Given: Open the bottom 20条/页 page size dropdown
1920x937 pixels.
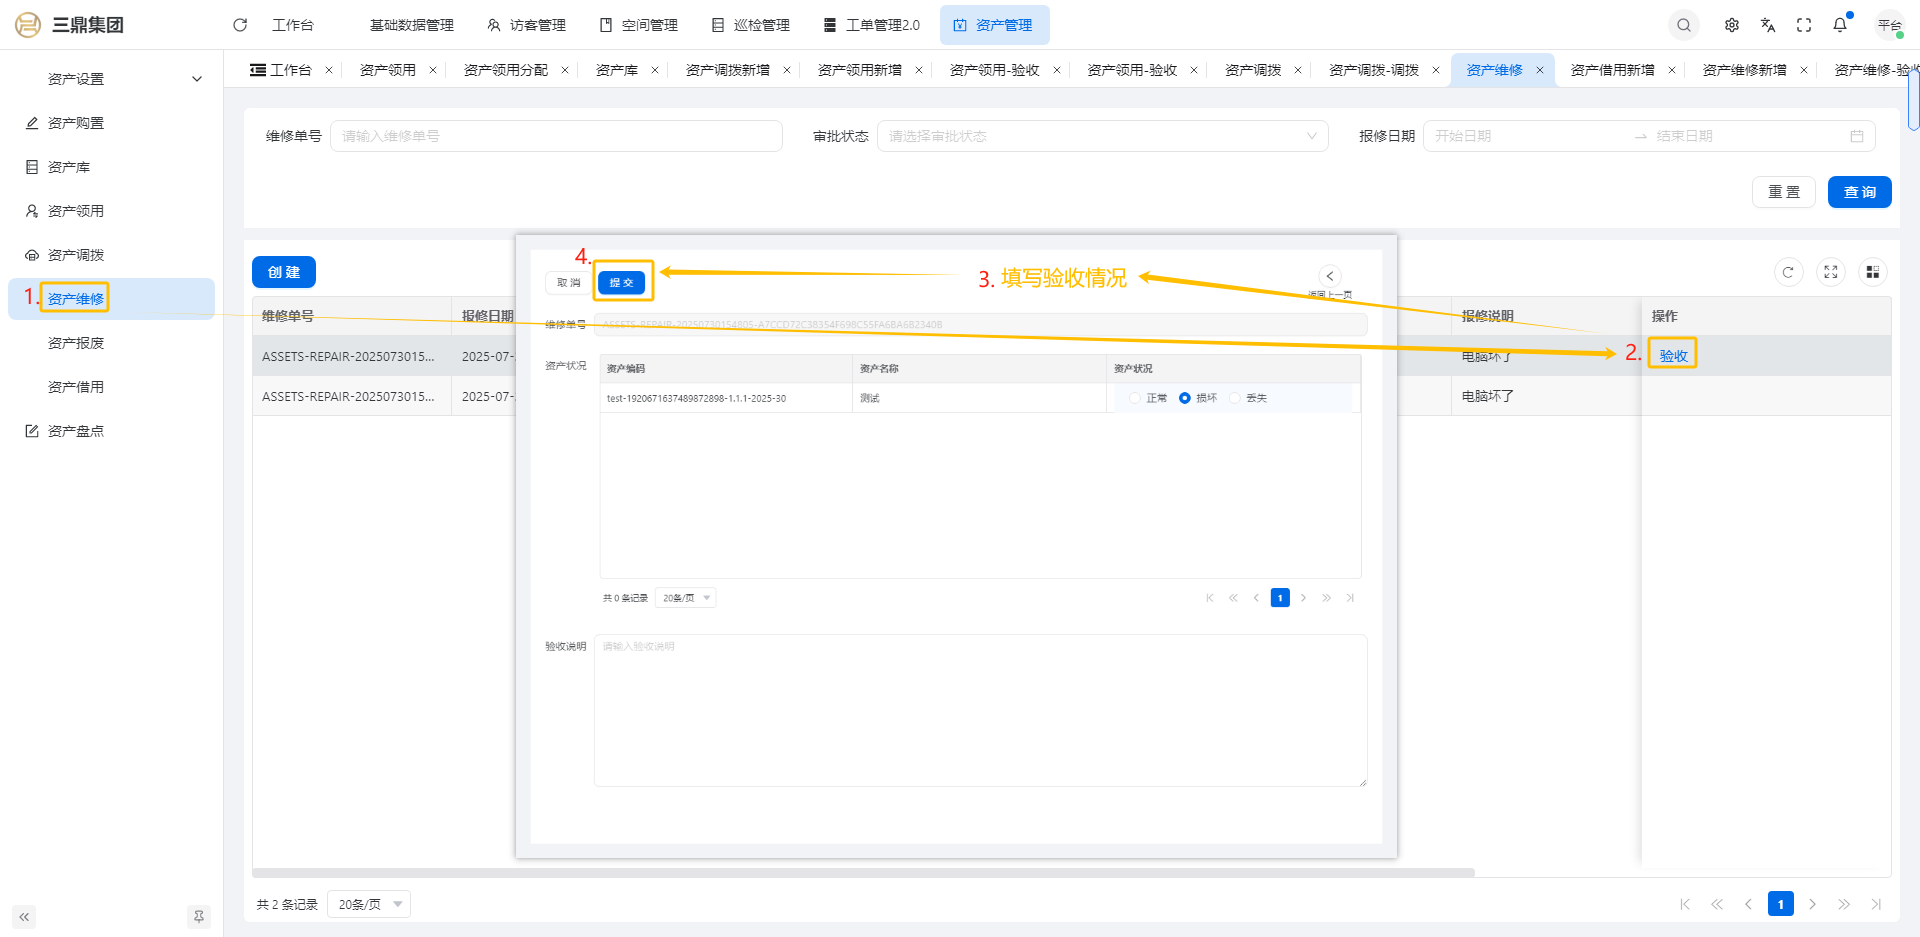Looking at the screenshot, I should 368,904.
